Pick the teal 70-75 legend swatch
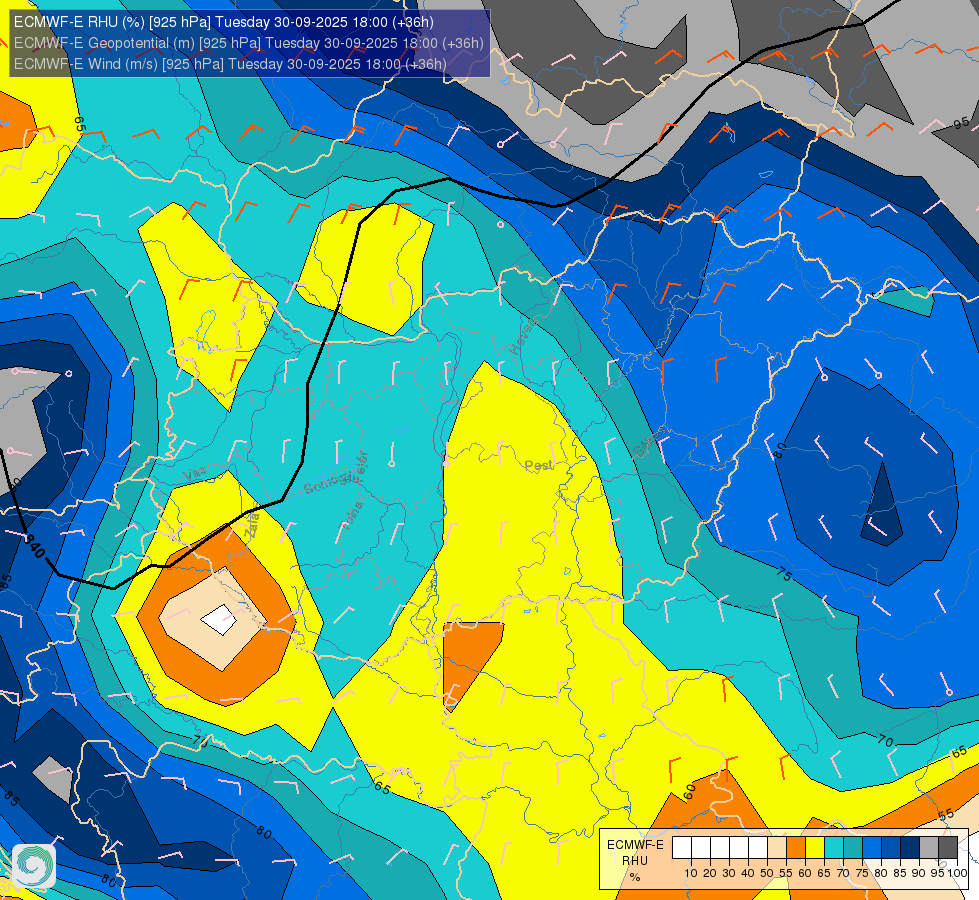979x900 pixels. point(853,848)
